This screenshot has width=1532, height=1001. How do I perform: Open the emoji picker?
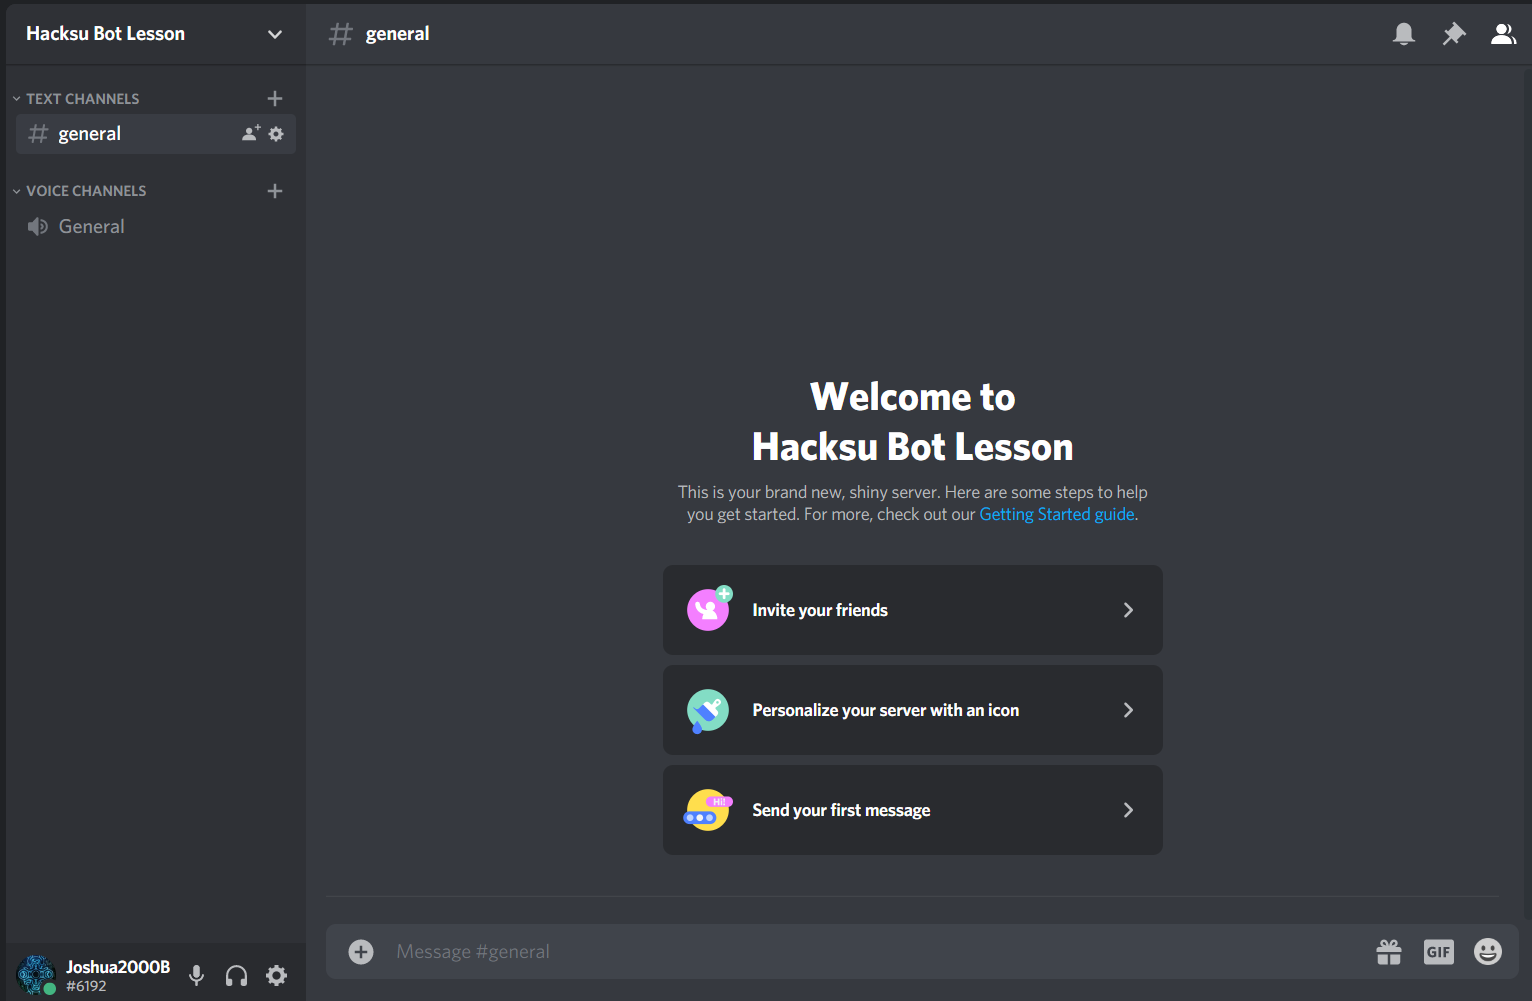(x=1488, y=951)
